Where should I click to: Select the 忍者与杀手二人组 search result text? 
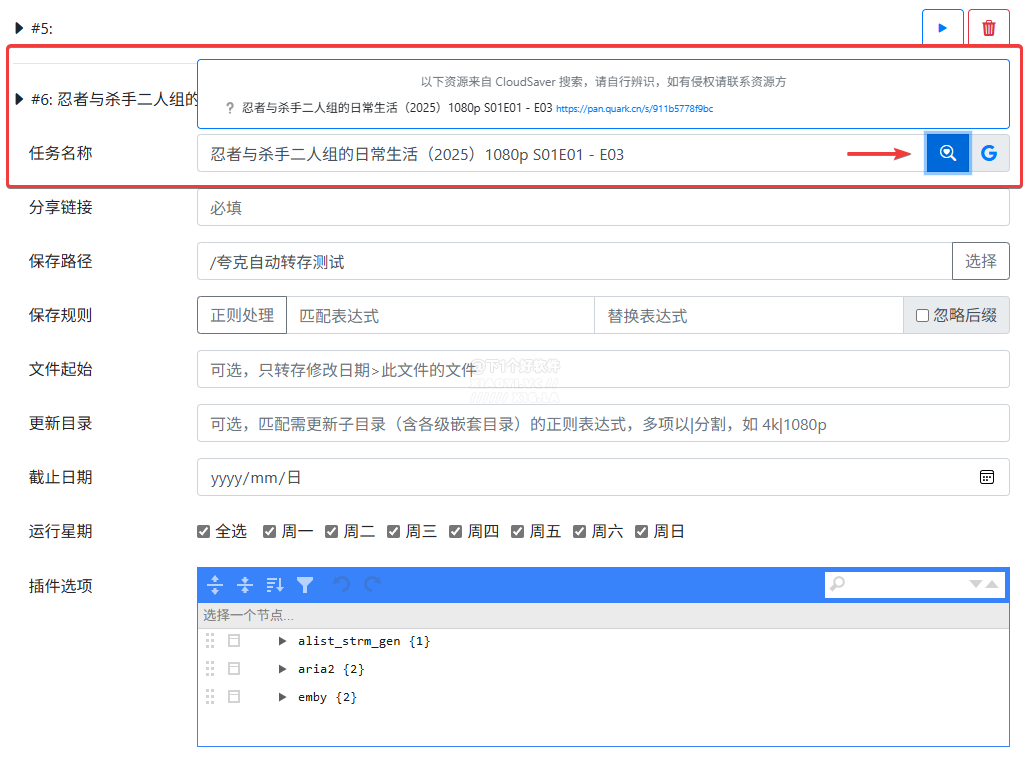click(397, 108)
